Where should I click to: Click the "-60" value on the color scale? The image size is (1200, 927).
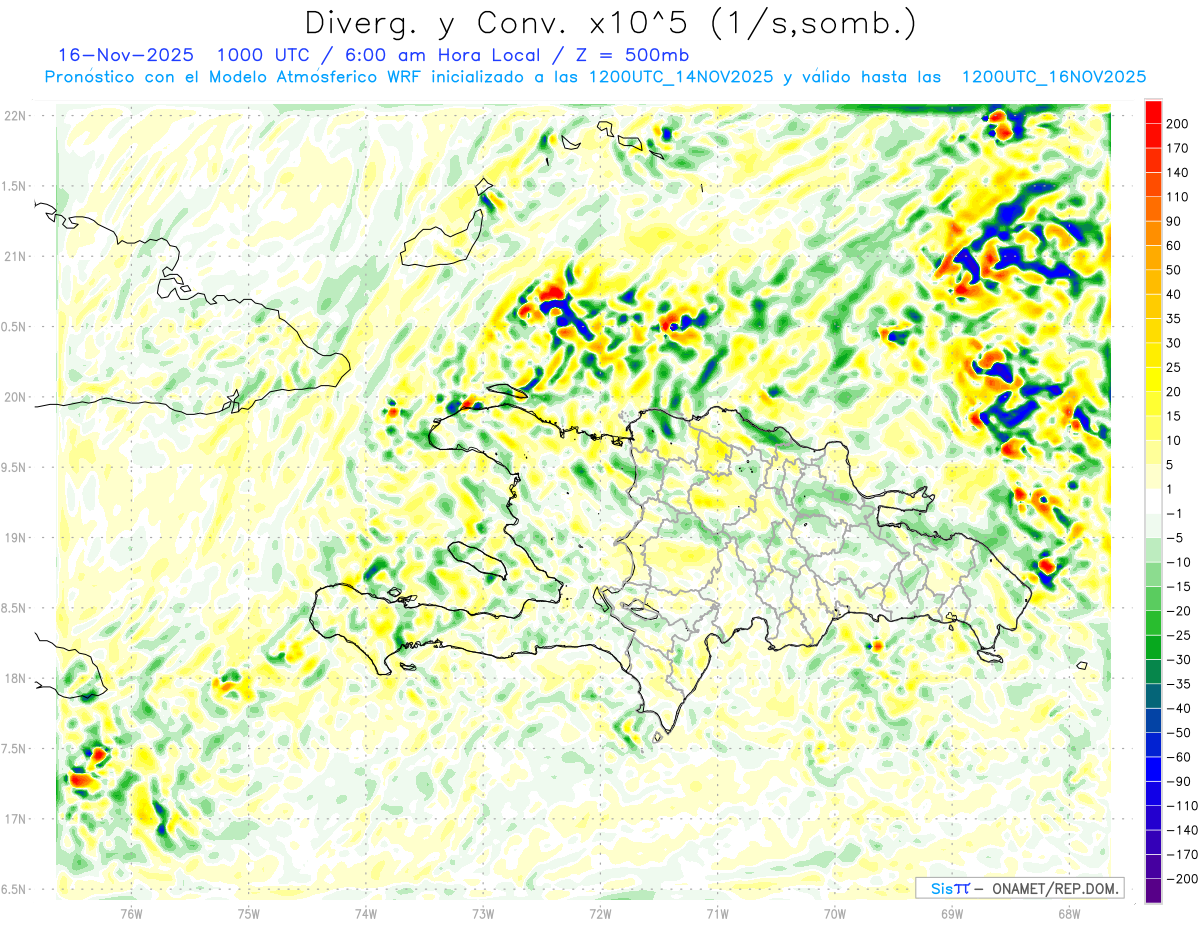[1179, 758]
